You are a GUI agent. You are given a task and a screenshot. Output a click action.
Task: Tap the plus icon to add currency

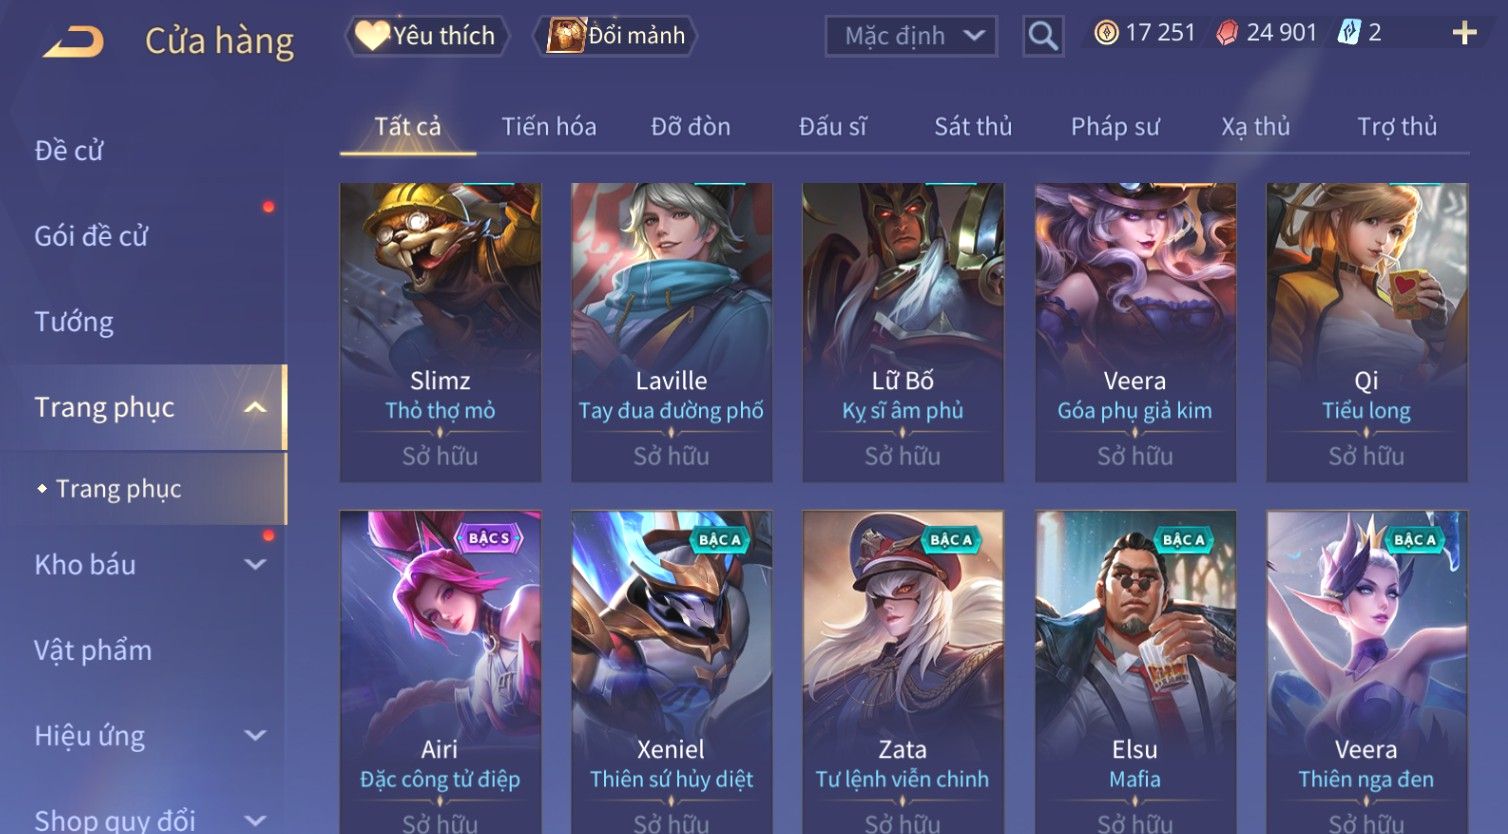[1464, 33]
